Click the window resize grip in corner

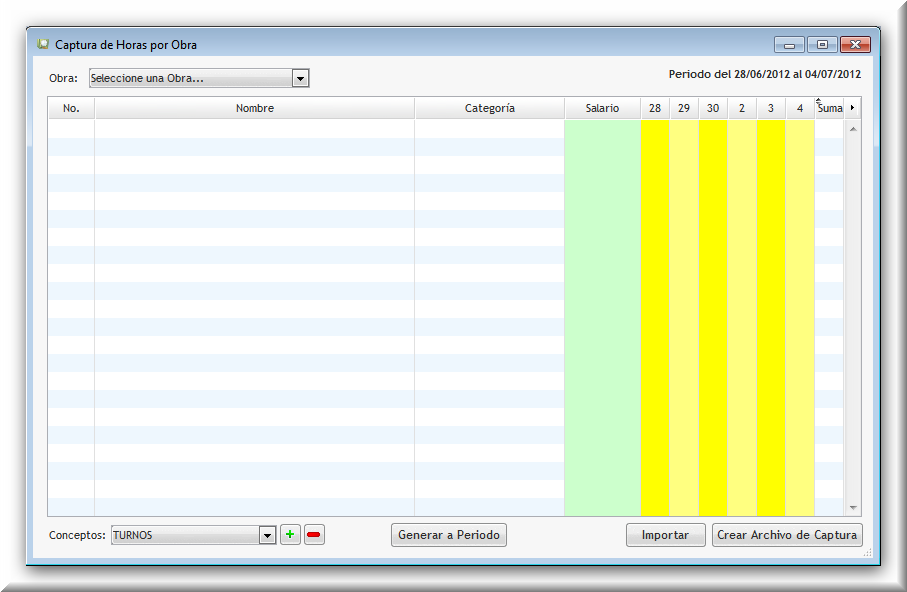click(867, 553)
